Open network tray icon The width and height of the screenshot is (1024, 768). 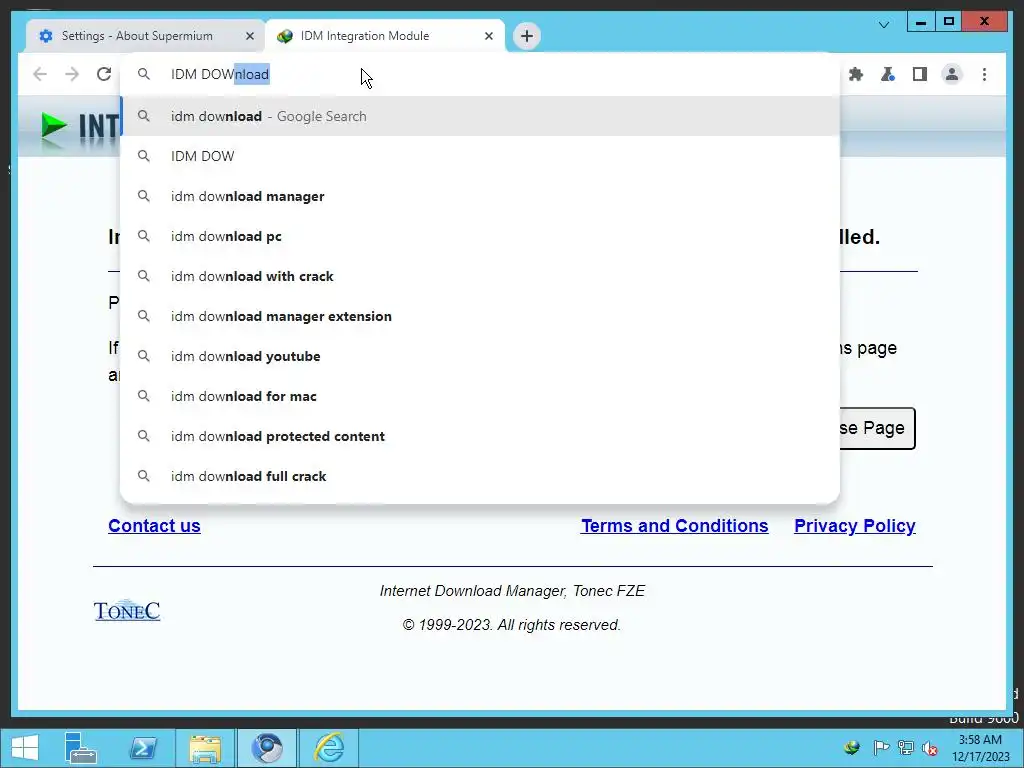[906, 748]
